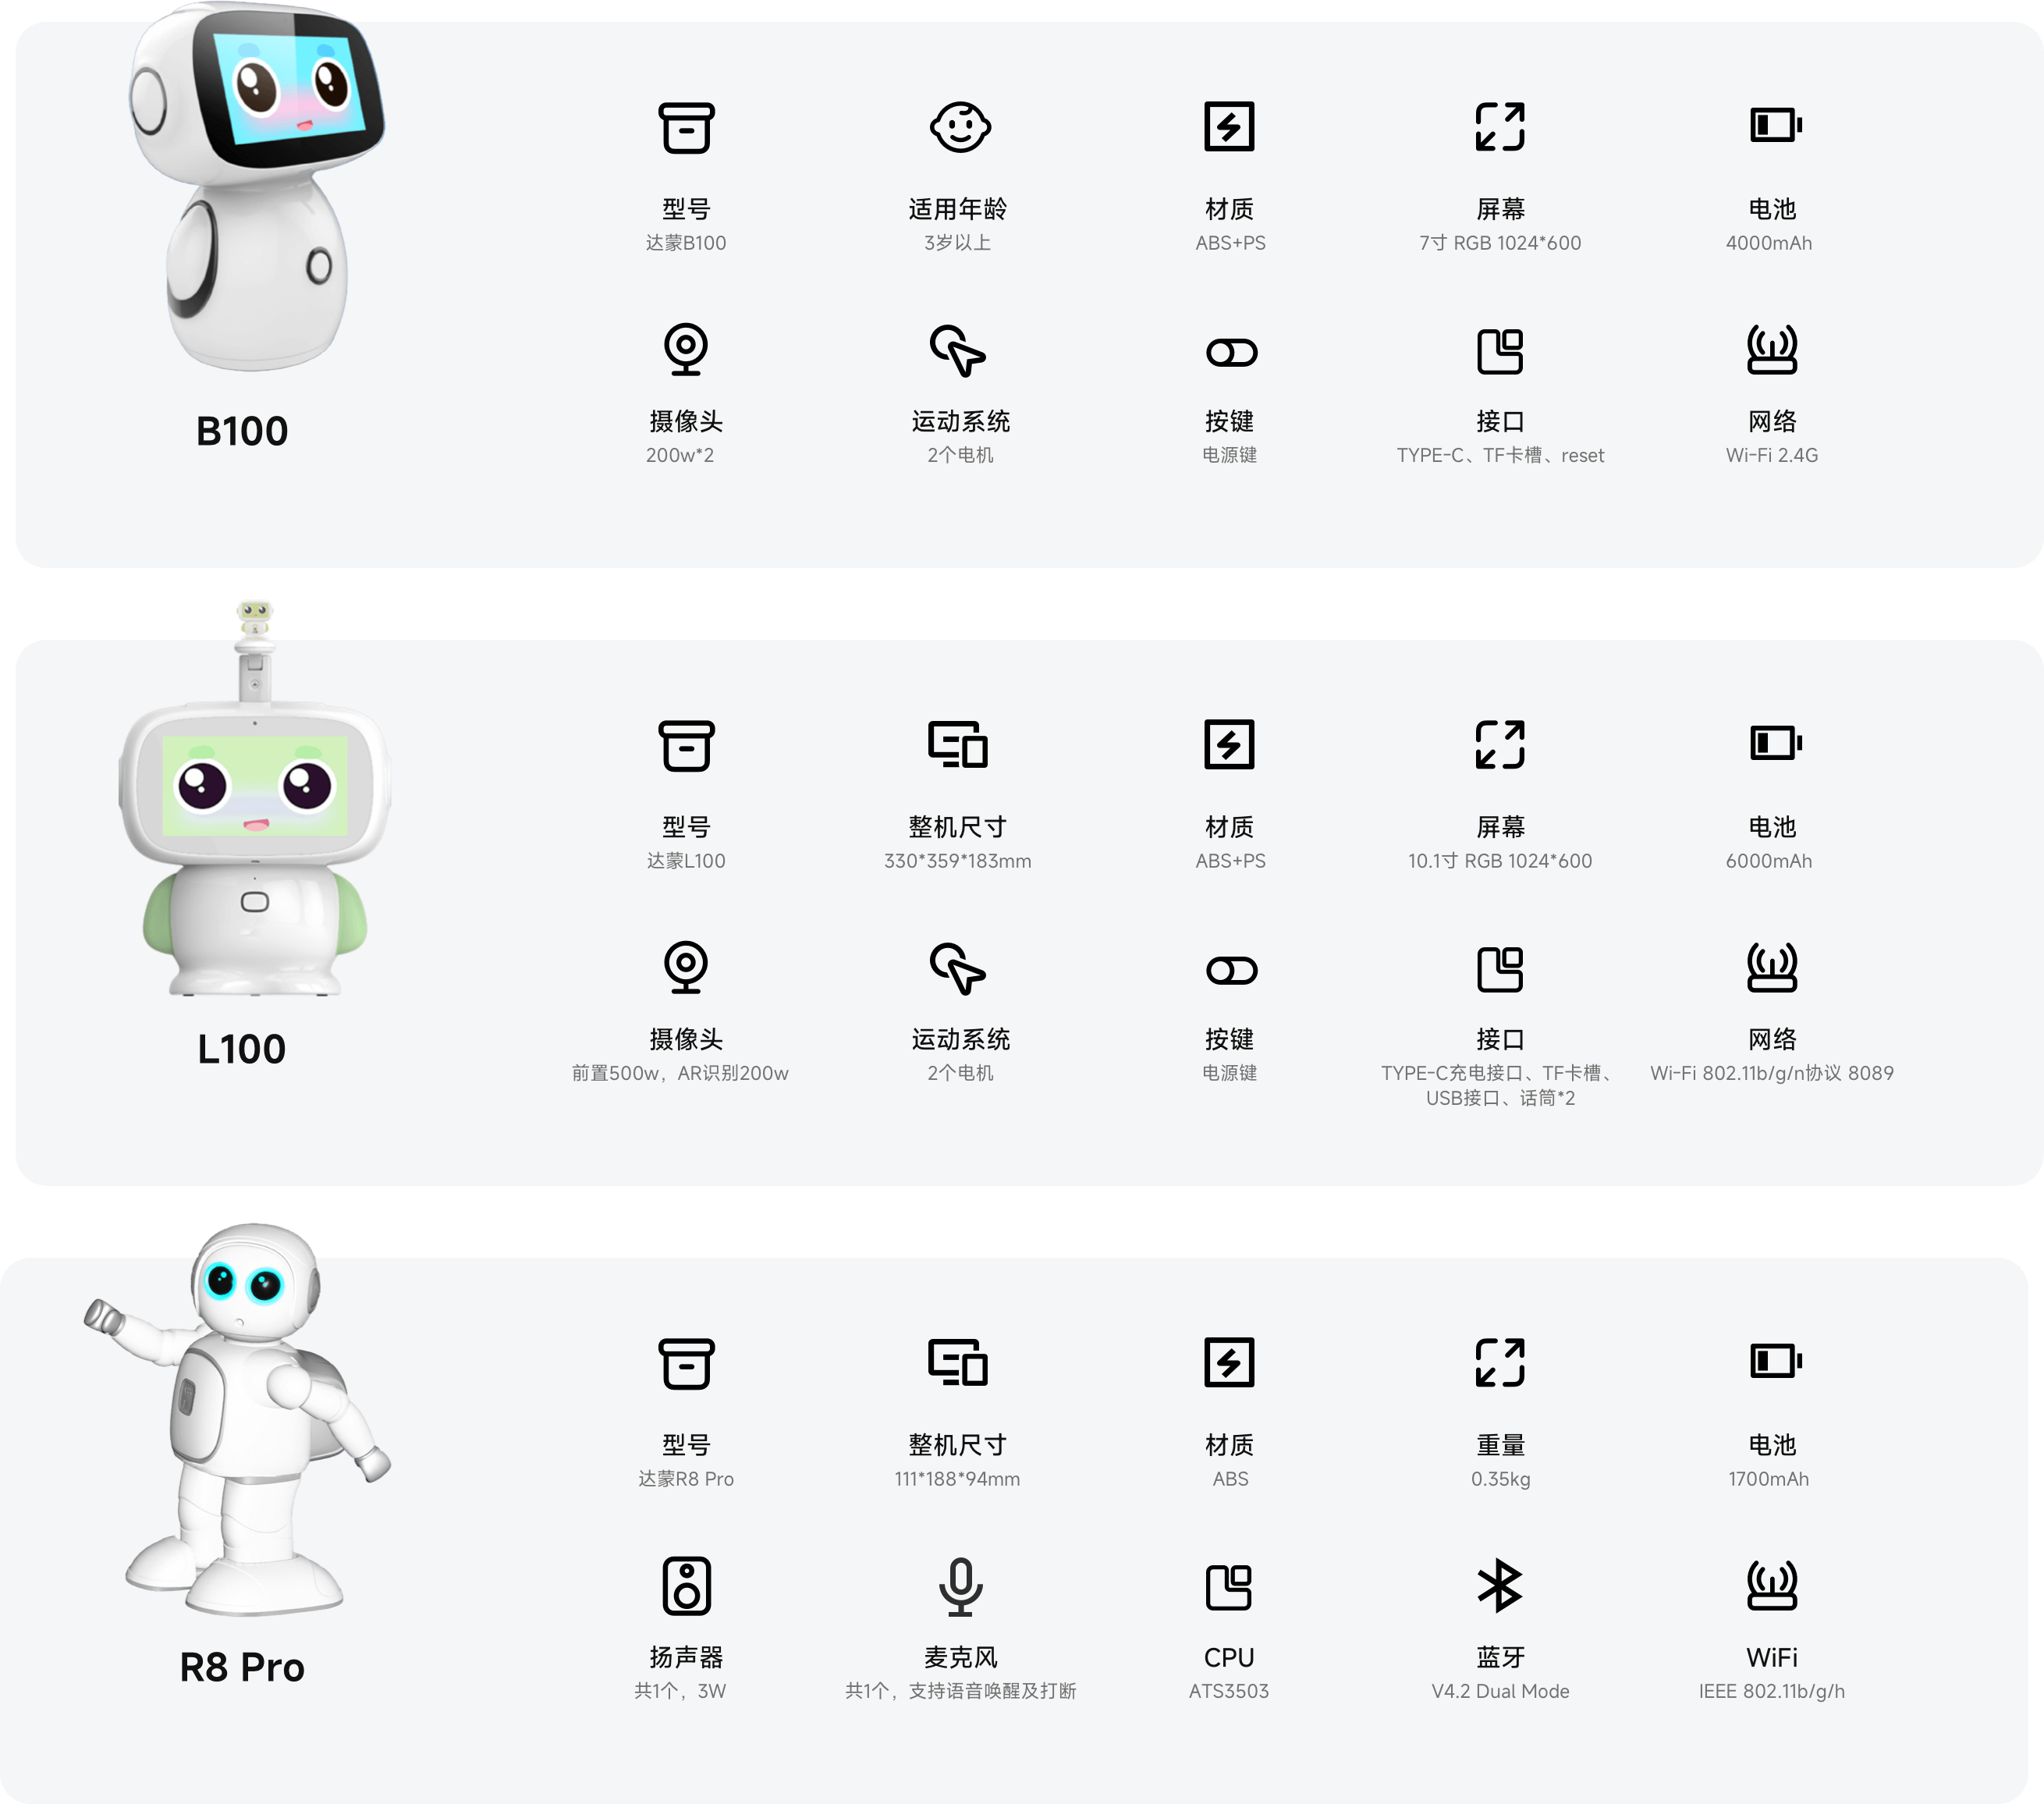Viewport: 2044px width, 1804px height.
Task: Click the L100 product name
Action: [241, 1049]
